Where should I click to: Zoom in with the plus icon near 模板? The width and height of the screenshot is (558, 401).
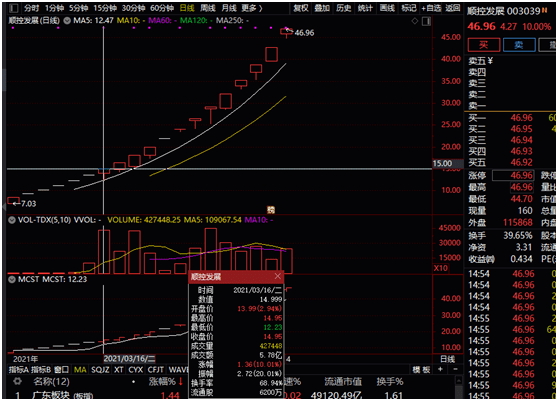pos(440,369)
